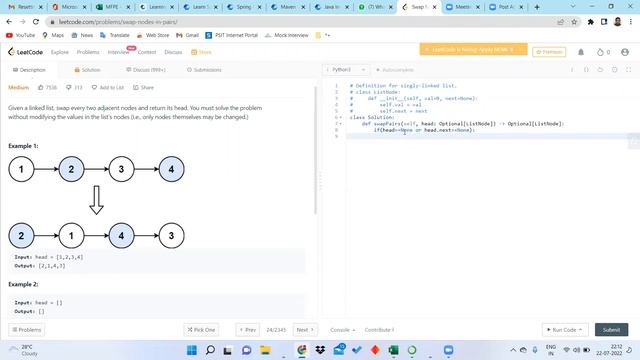The height and width of the screenshot is (360, 640).
Task: Open the Interview menu item
Action: pyautogui.click(x=118, y=52)
